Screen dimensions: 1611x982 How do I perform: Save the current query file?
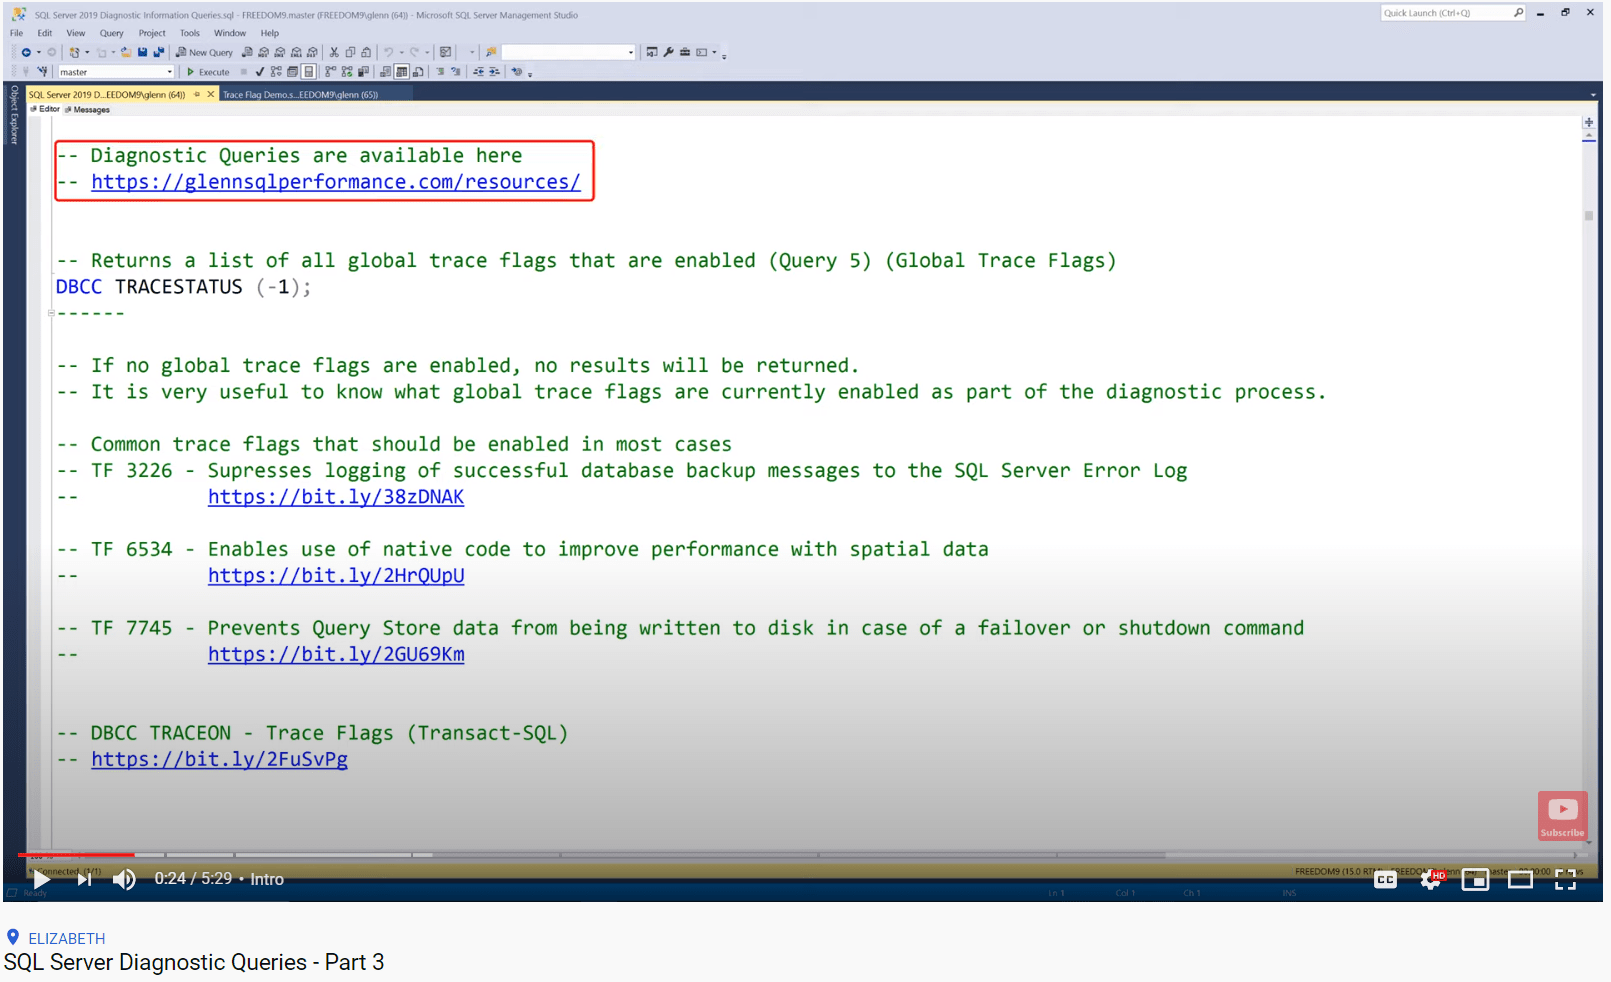(x=143, y=52)
